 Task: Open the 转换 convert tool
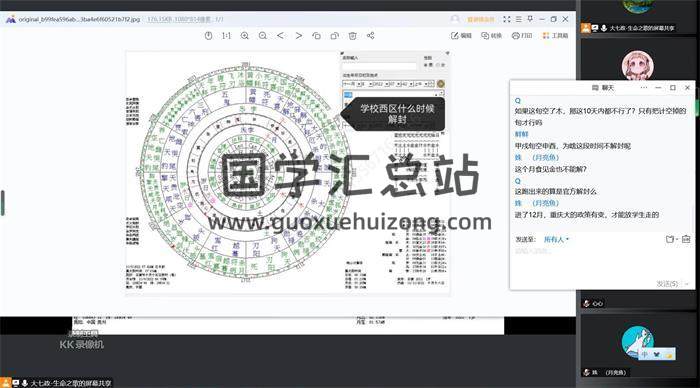492,35
